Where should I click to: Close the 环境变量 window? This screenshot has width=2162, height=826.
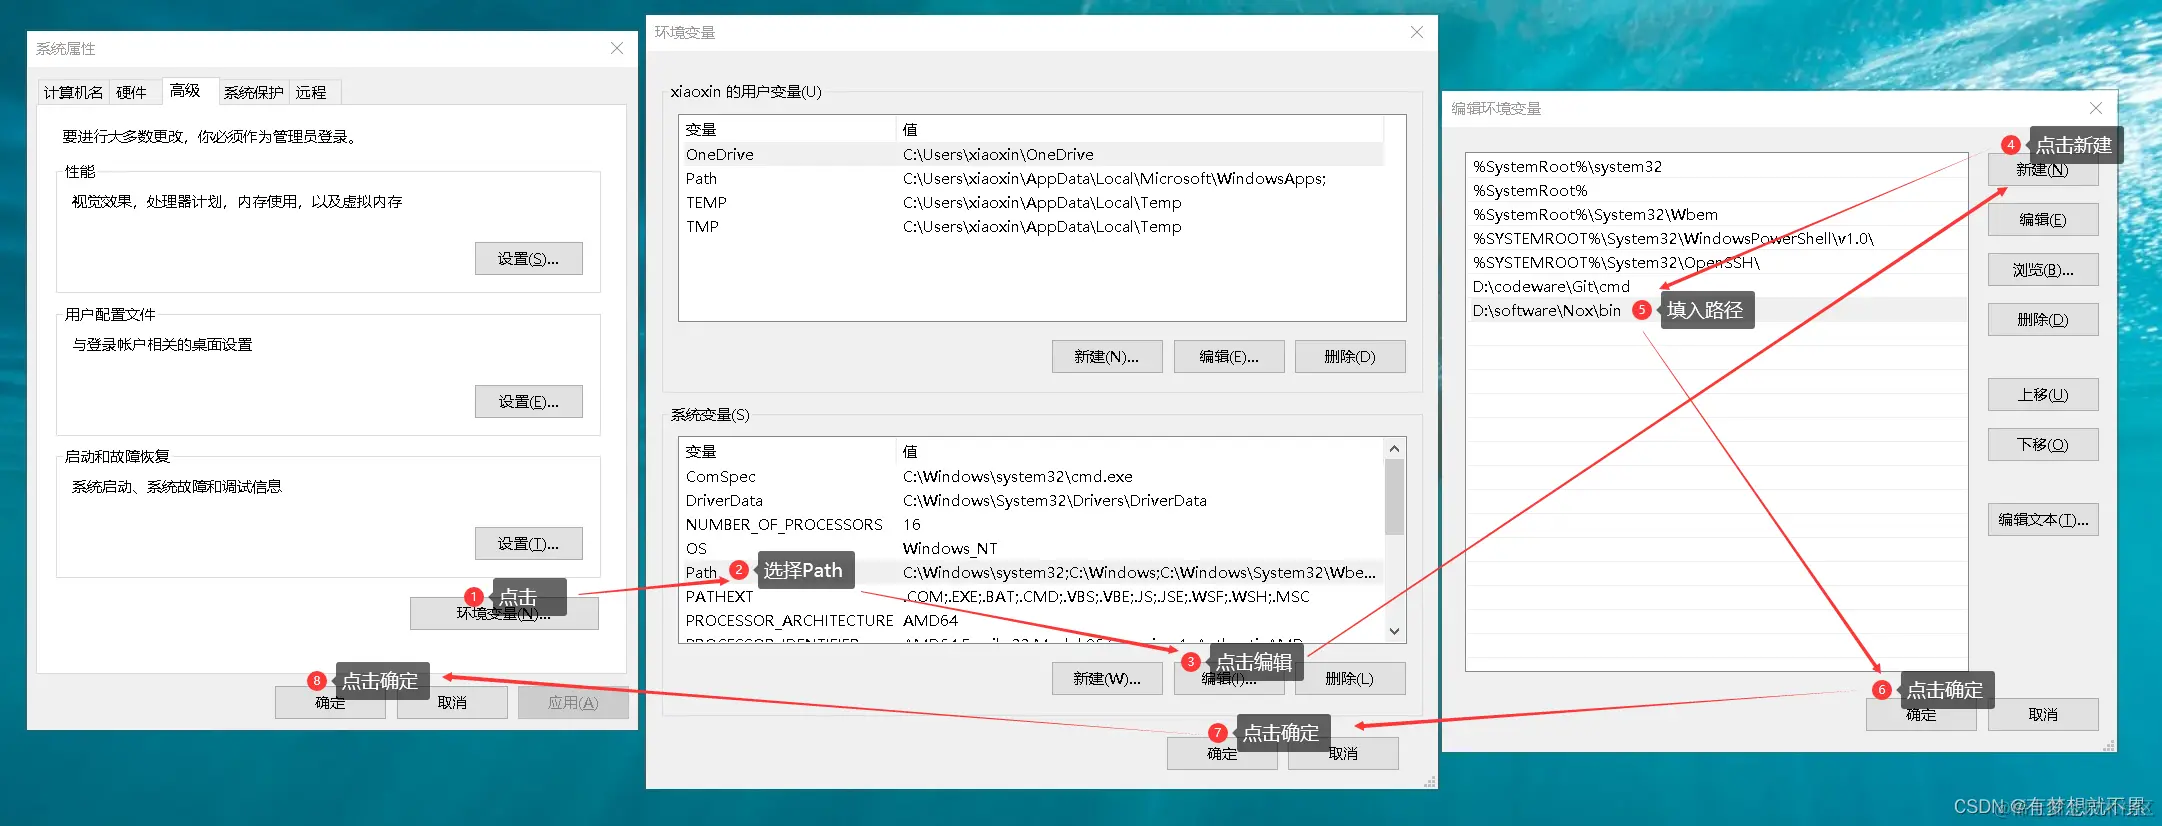coord(1417,32)
